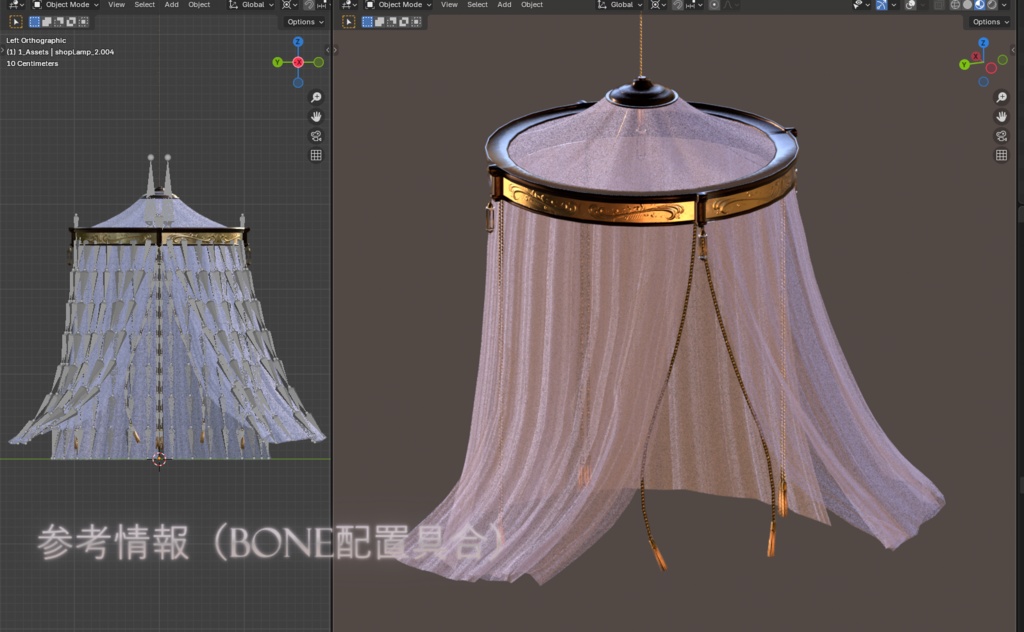Viewport: 1024px width, 632px height.
Task: Open Object Mode dropdown in left viewport
Action: tap(65, 5)
